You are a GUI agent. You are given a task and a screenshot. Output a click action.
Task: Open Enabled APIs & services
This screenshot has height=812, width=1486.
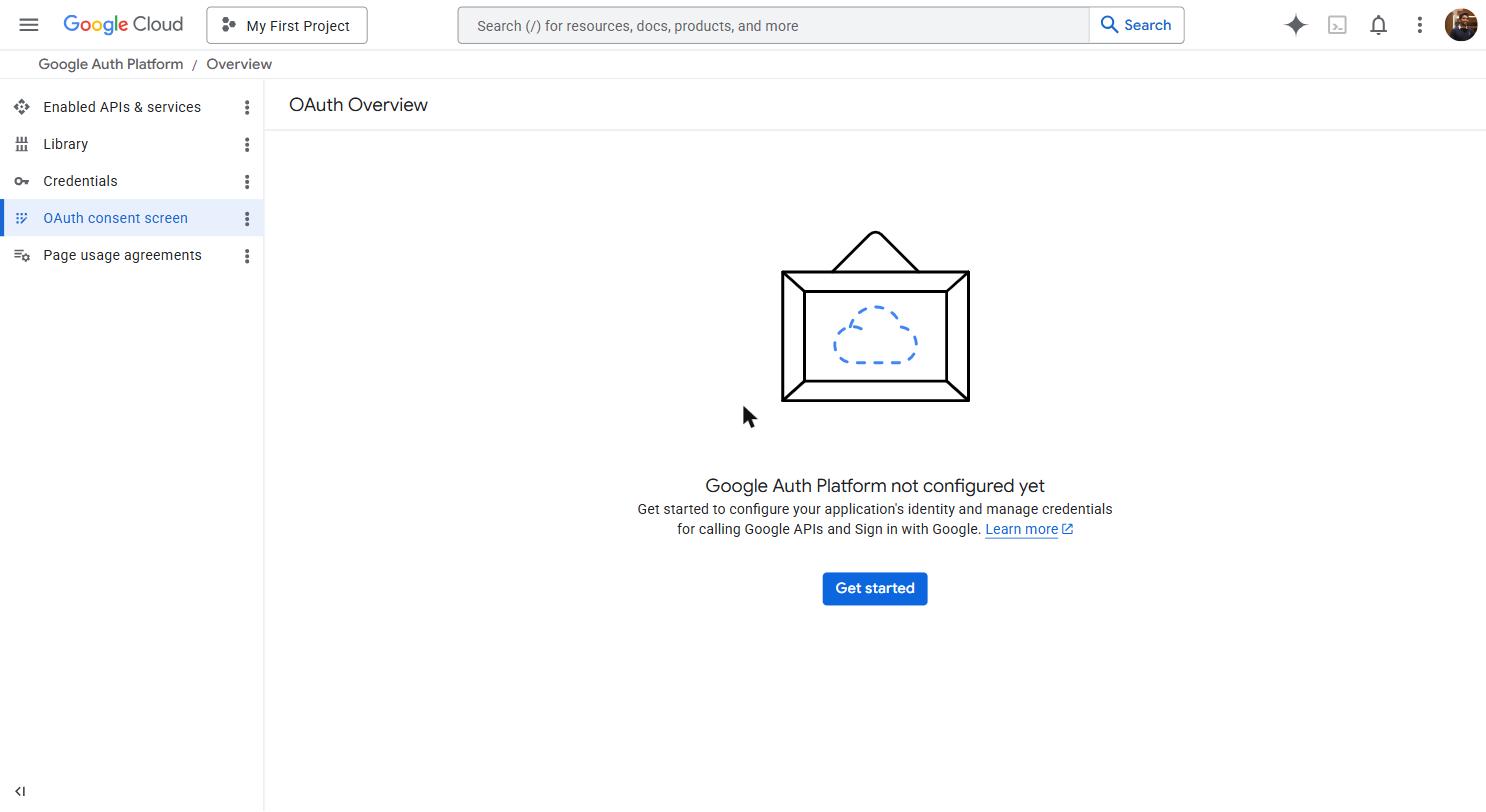click(122, 107)
